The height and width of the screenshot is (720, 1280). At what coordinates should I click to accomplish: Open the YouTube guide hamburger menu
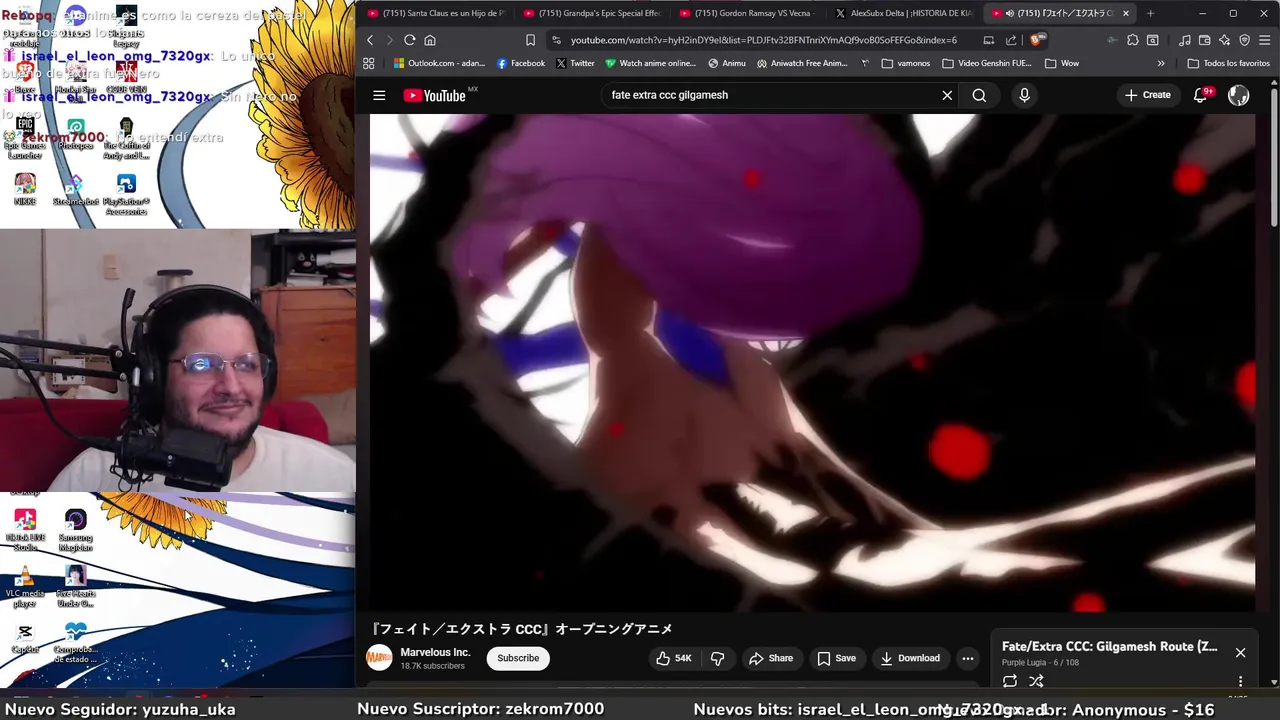click(x=379, y=95)
